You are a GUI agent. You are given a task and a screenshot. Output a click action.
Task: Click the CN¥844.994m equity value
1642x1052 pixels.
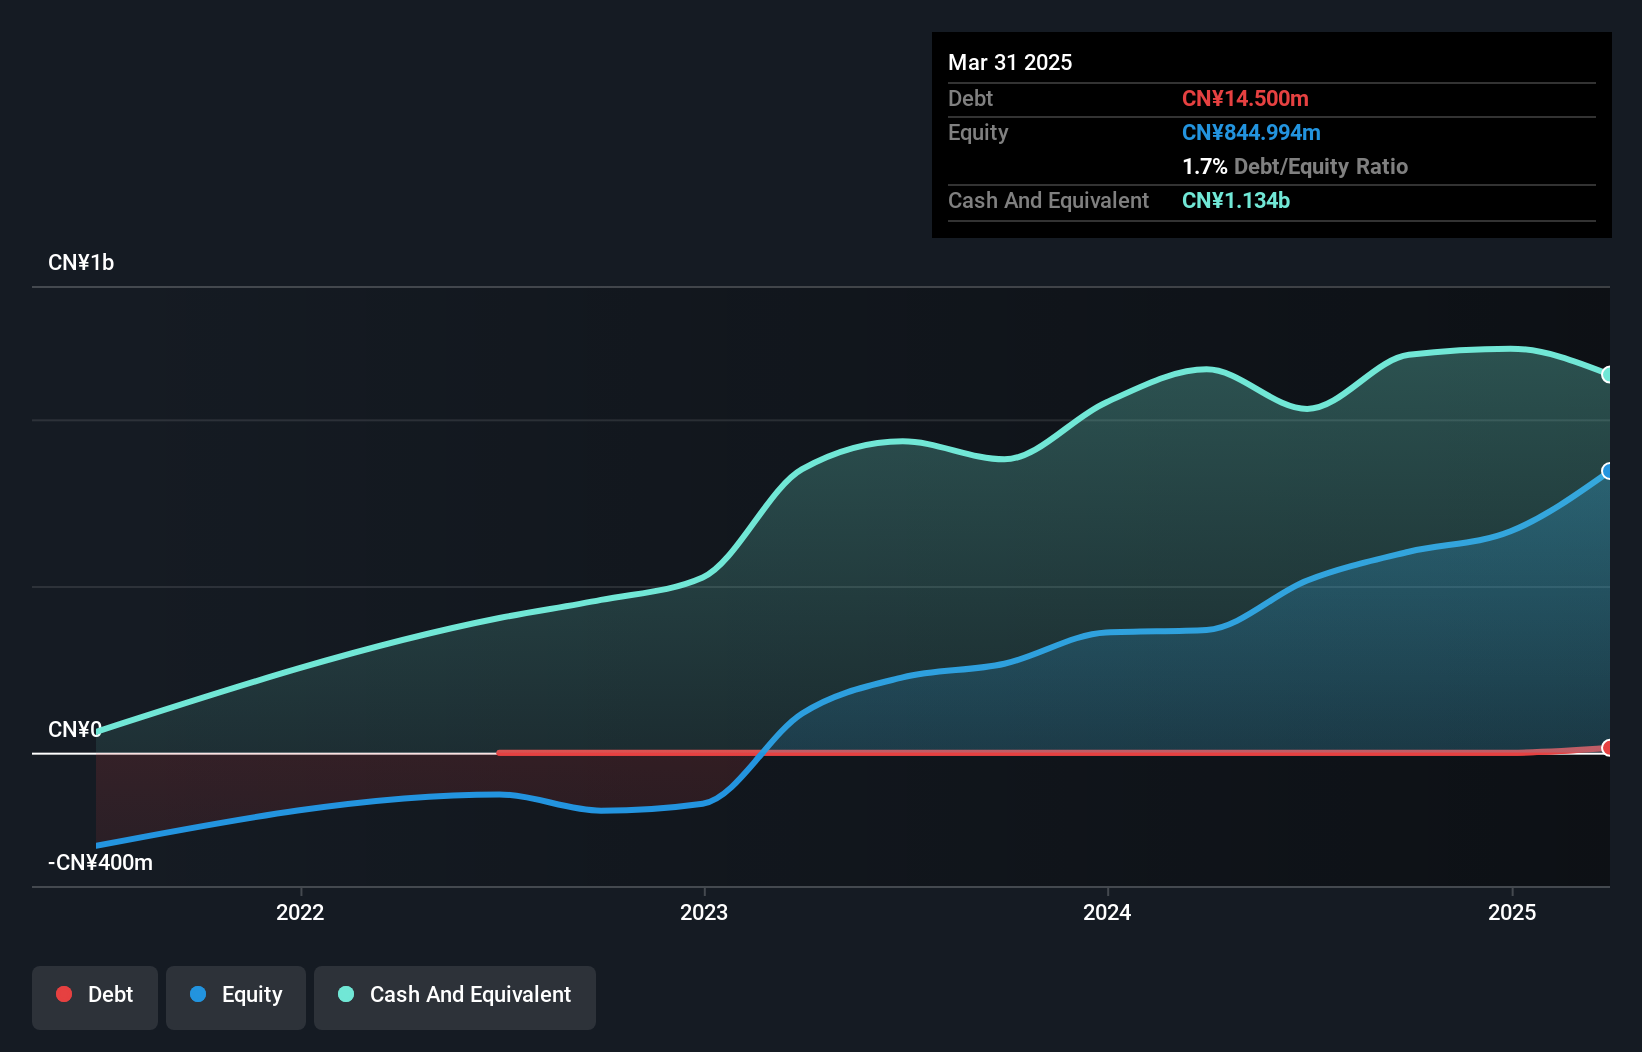1251,133
